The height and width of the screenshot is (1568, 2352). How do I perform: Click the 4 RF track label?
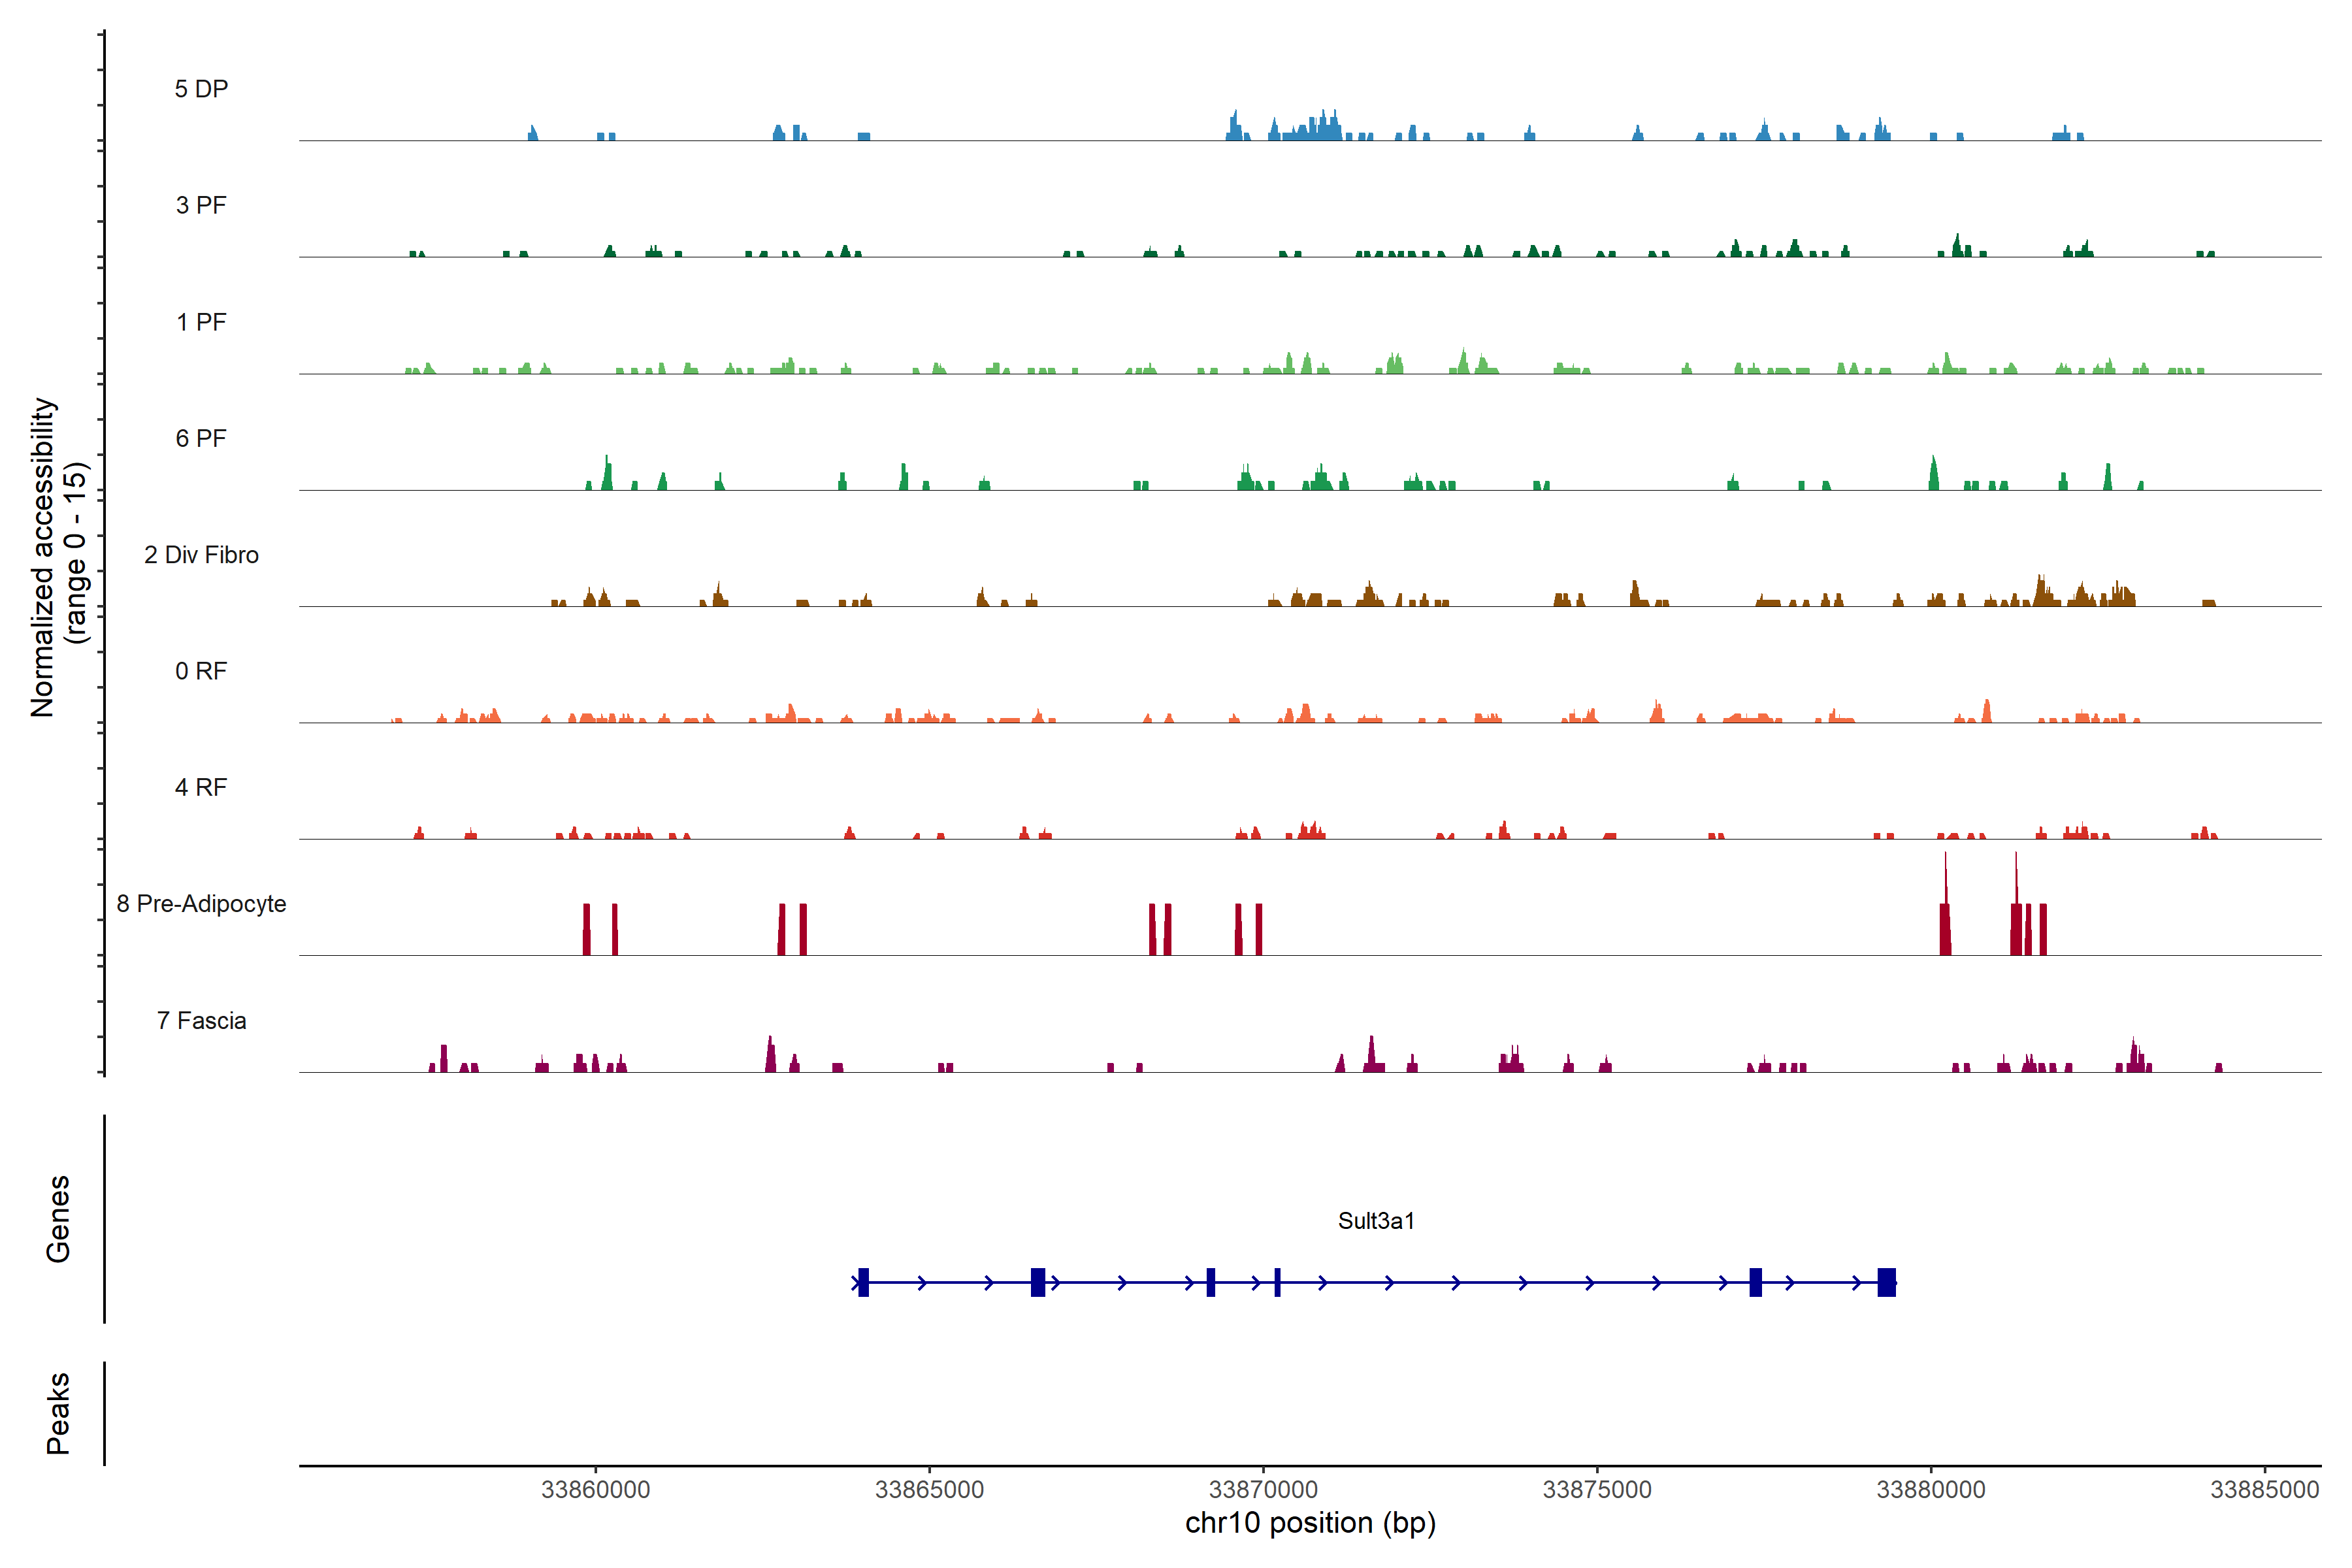(x=201, y=787)
